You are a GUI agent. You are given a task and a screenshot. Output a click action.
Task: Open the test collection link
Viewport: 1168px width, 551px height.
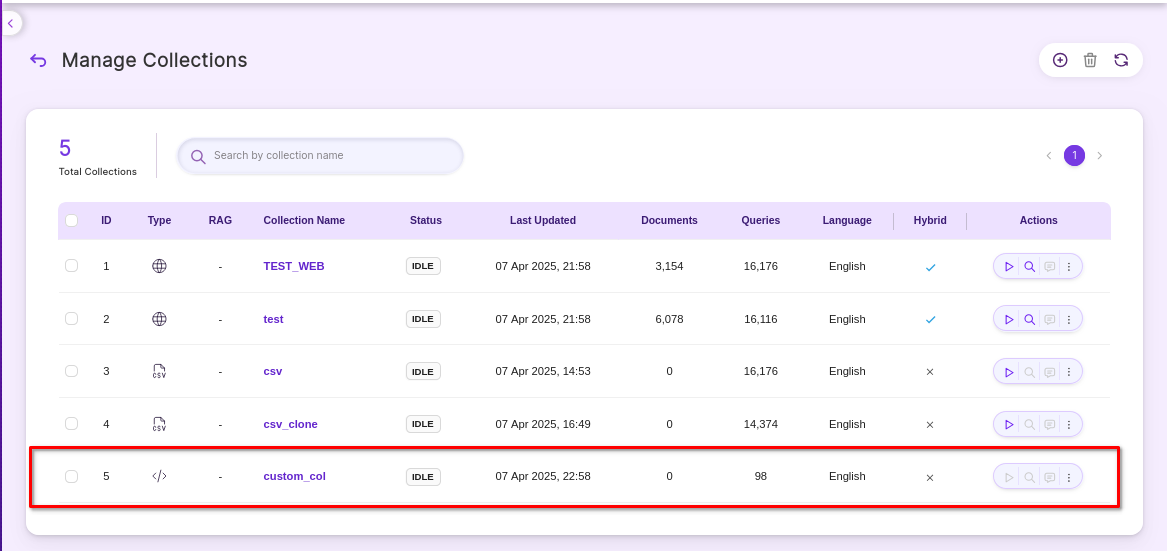[x=273, y=319]
